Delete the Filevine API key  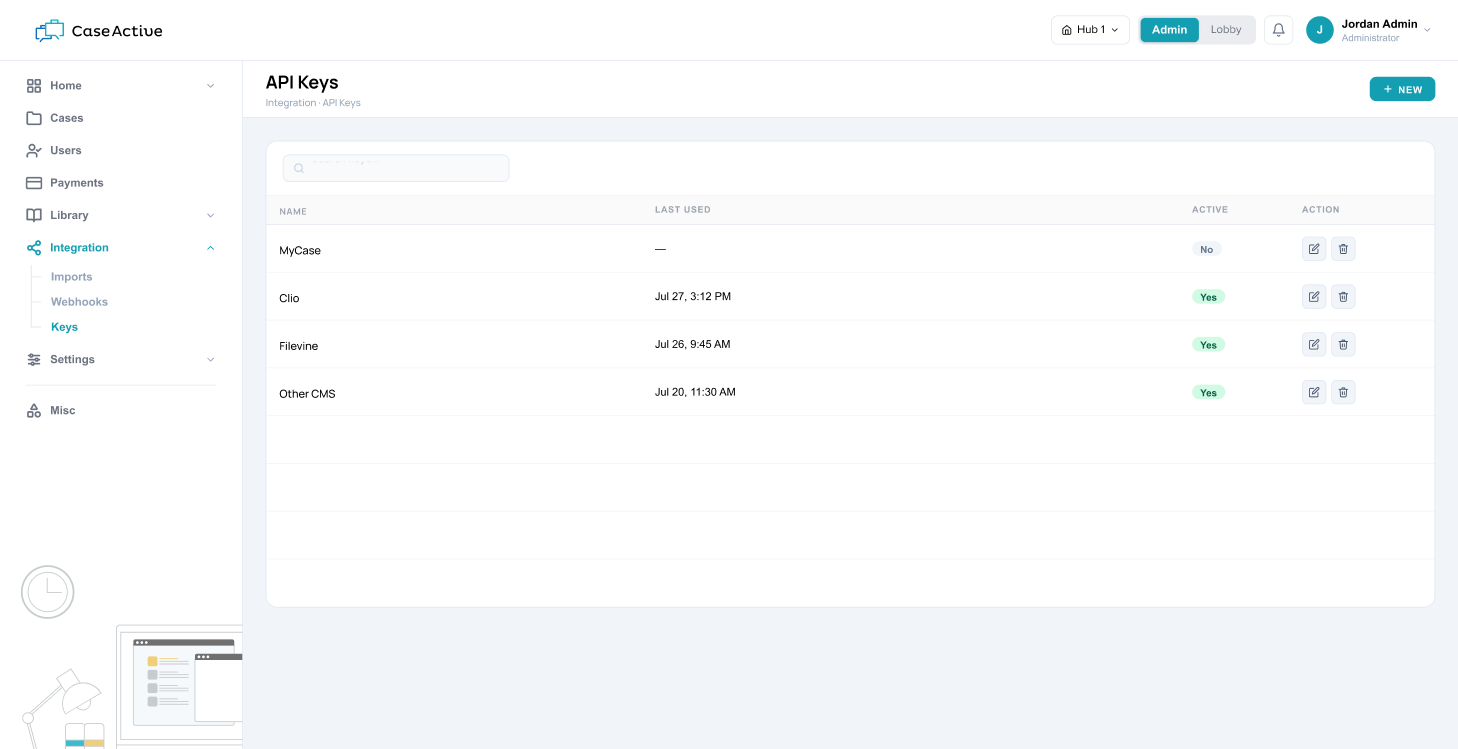pyautogui.click(x=1343, y=345)
